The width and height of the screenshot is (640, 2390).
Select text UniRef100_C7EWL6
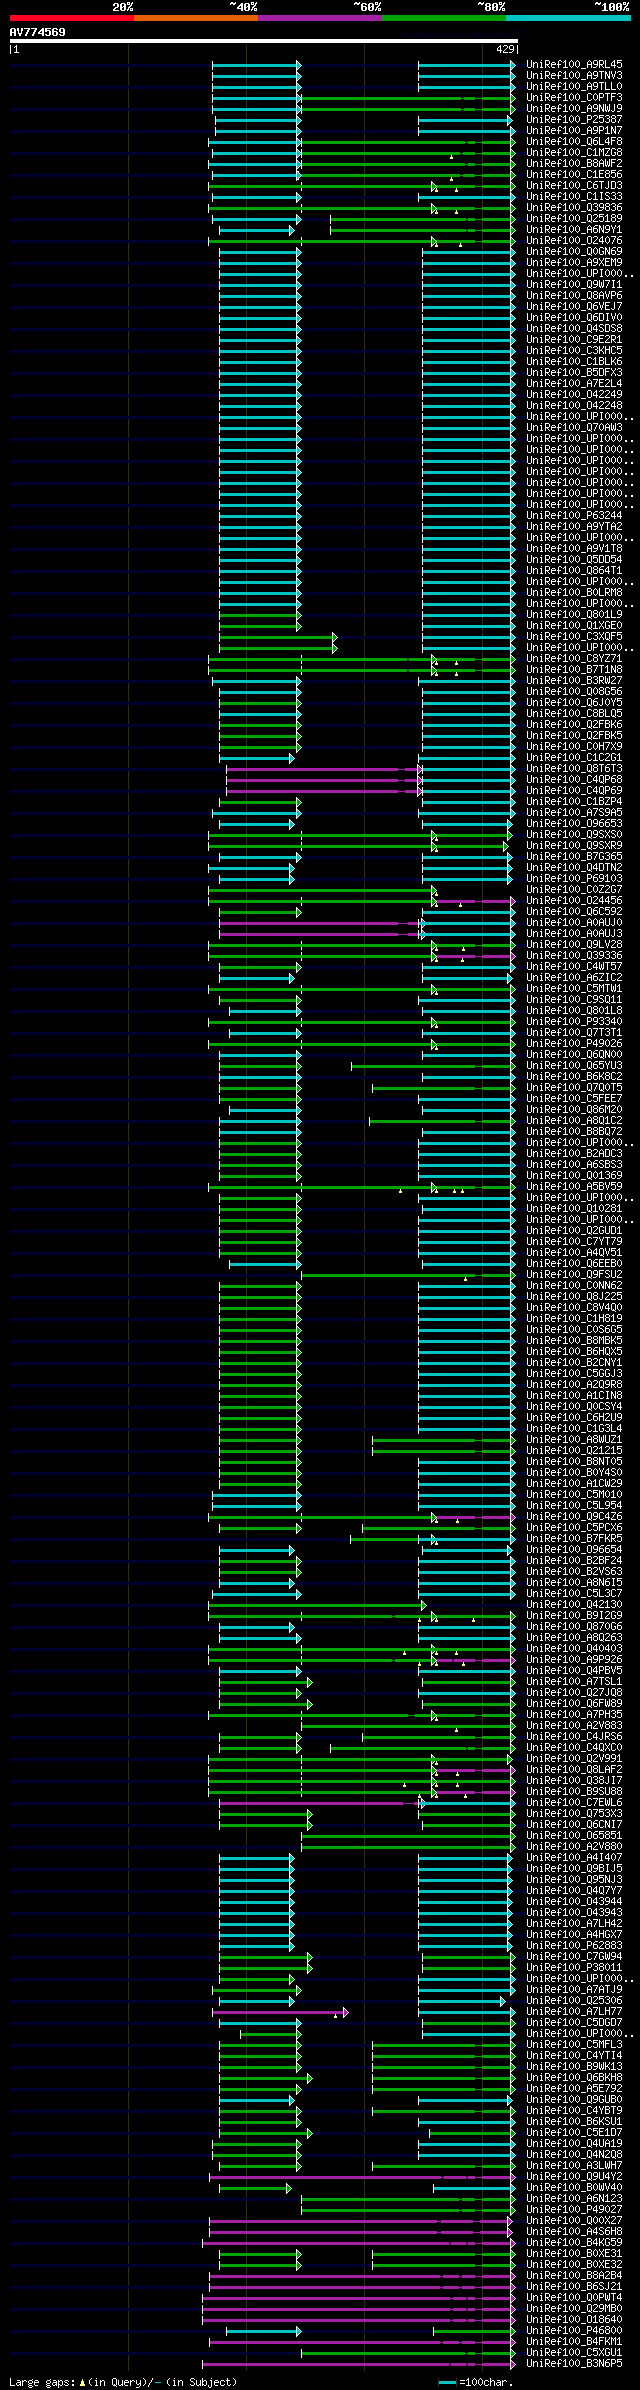click(x=574, y=1803)
